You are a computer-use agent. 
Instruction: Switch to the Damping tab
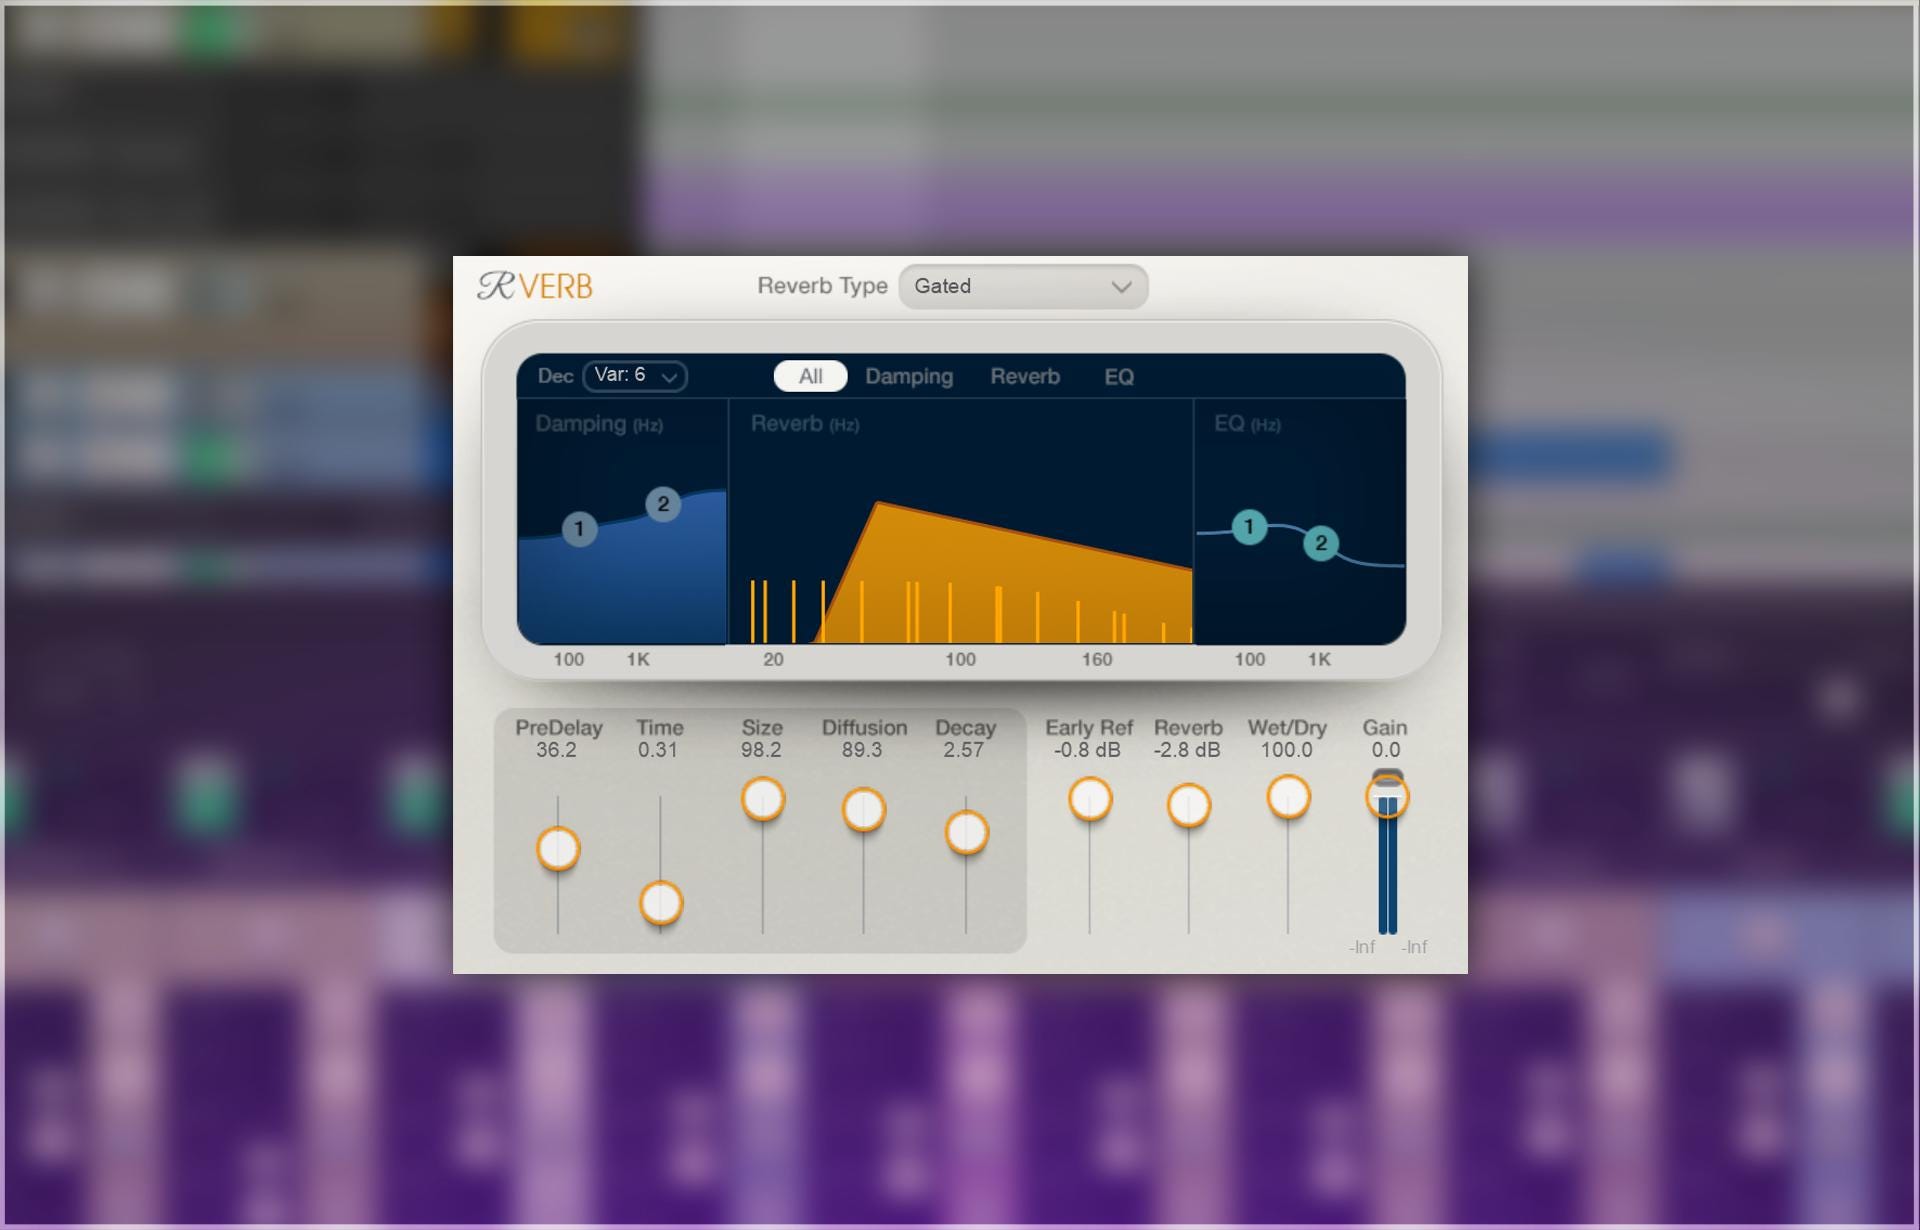[909, 376]
